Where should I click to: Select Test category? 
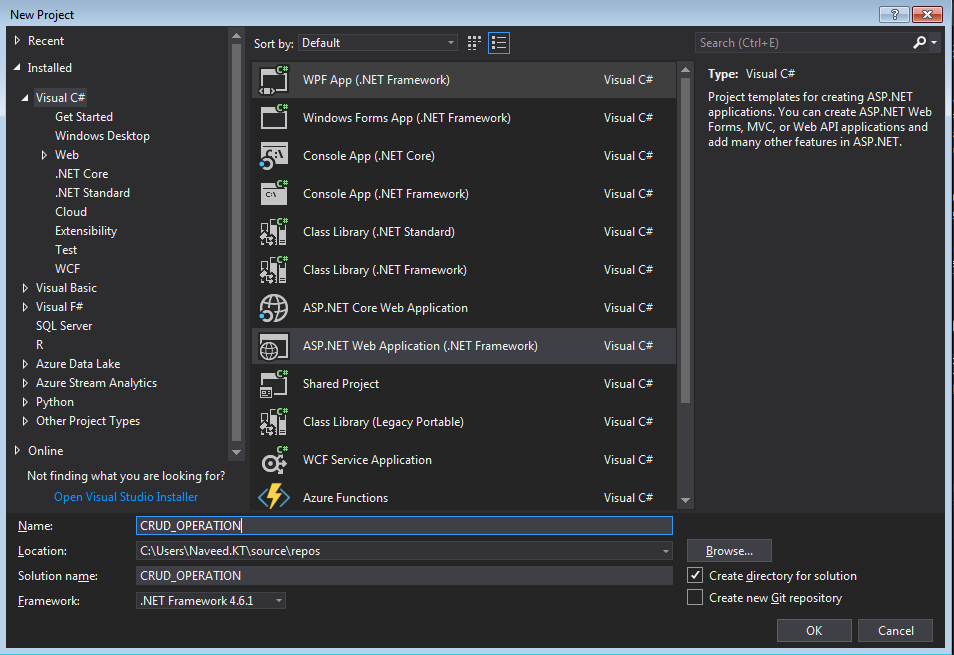click(x=66, y=250)
